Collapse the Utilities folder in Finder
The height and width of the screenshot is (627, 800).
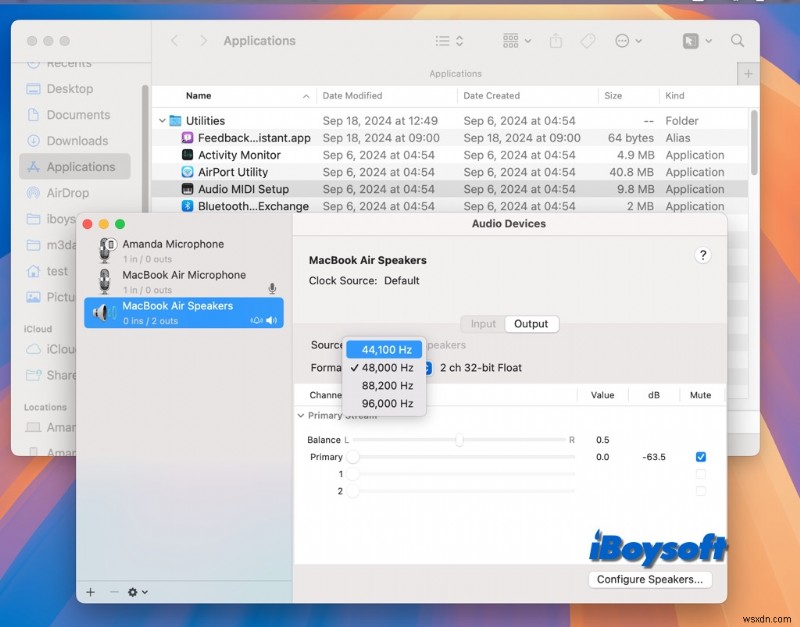click(162, 121)
